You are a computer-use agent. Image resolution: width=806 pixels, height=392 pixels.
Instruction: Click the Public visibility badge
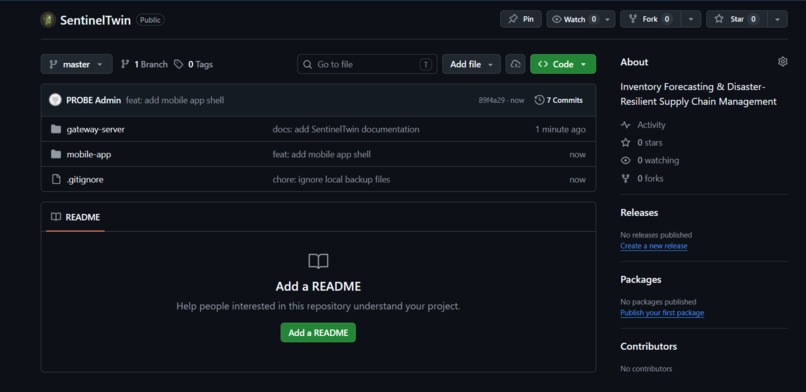coord(150,20)
